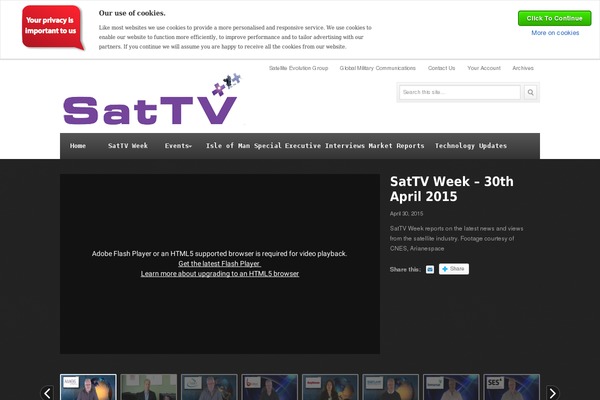The height and width of the screenshot is (400, 600).
Task: Click the next carousel arrow
Action: click(x=552, y=393)
